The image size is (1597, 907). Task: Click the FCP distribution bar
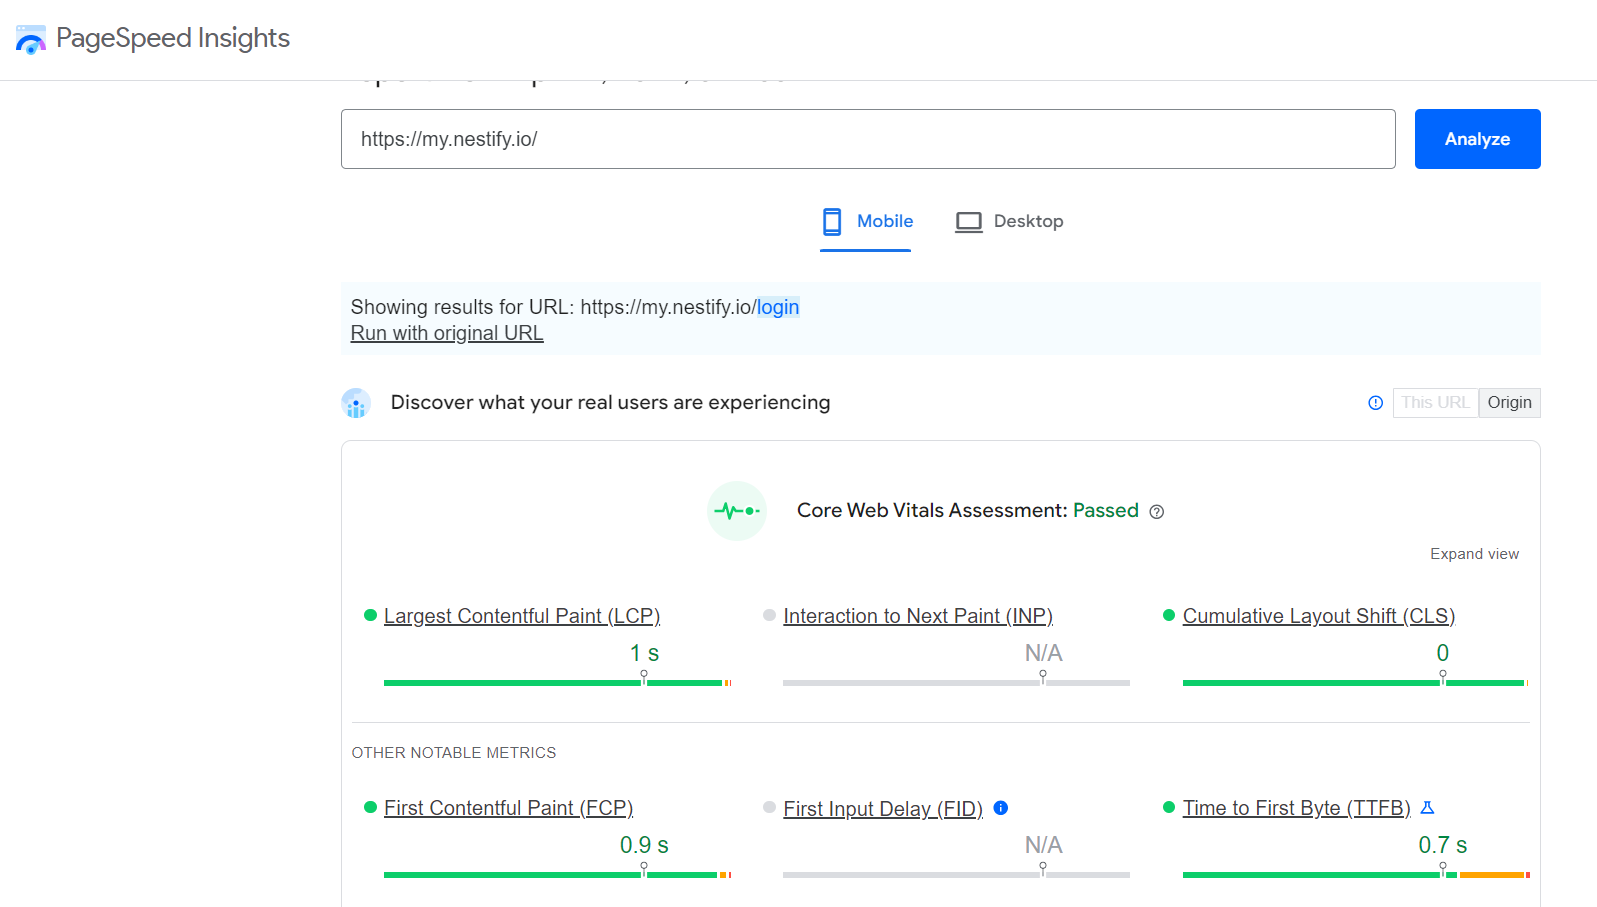click(x=558, y=875)
